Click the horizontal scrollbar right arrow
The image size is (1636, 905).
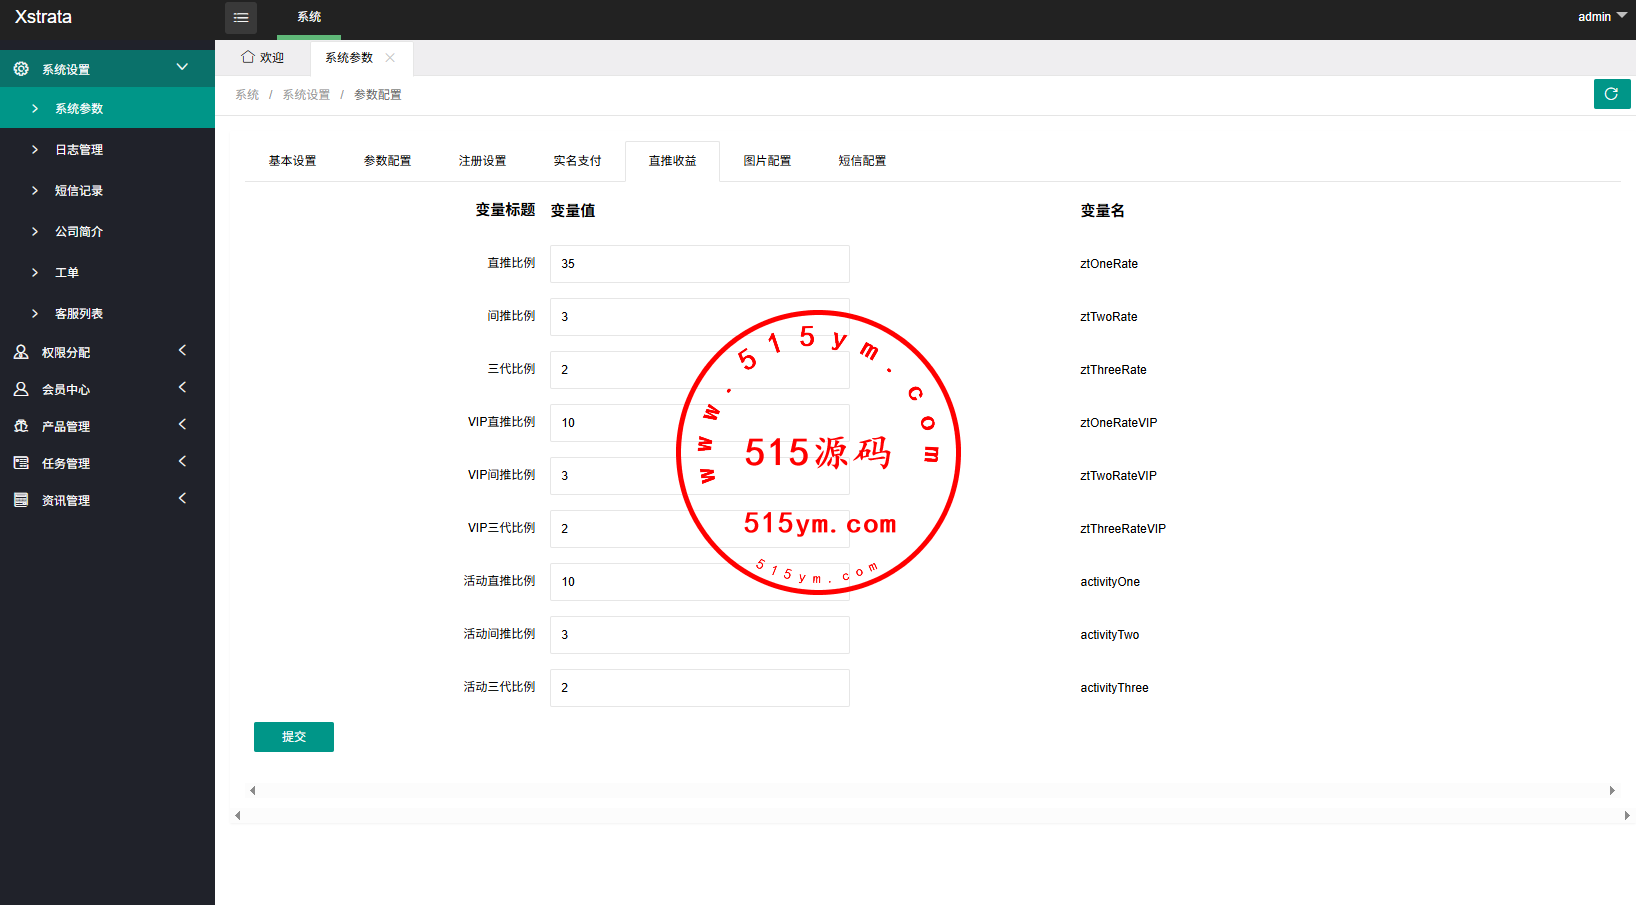point(1611,791)
